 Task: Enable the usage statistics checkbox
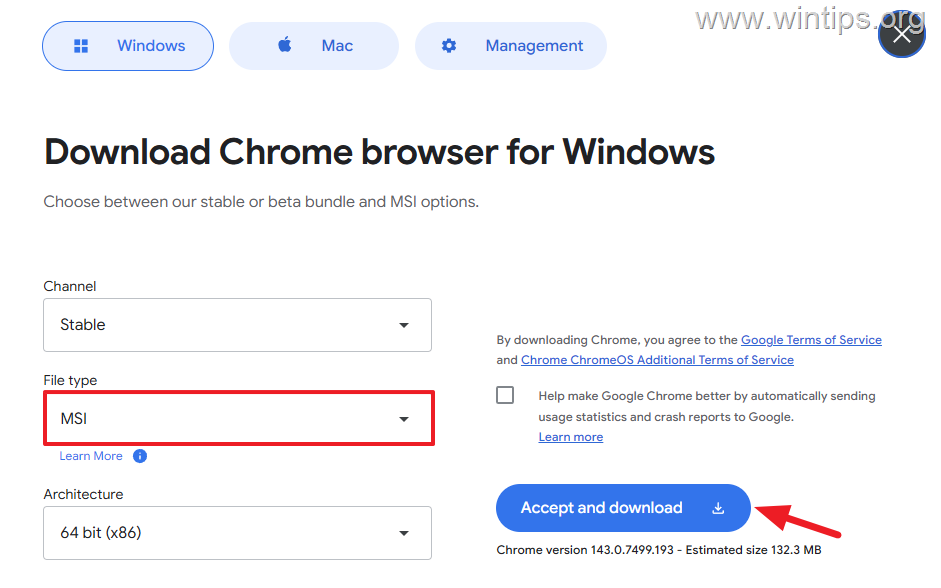coord(505,395)
